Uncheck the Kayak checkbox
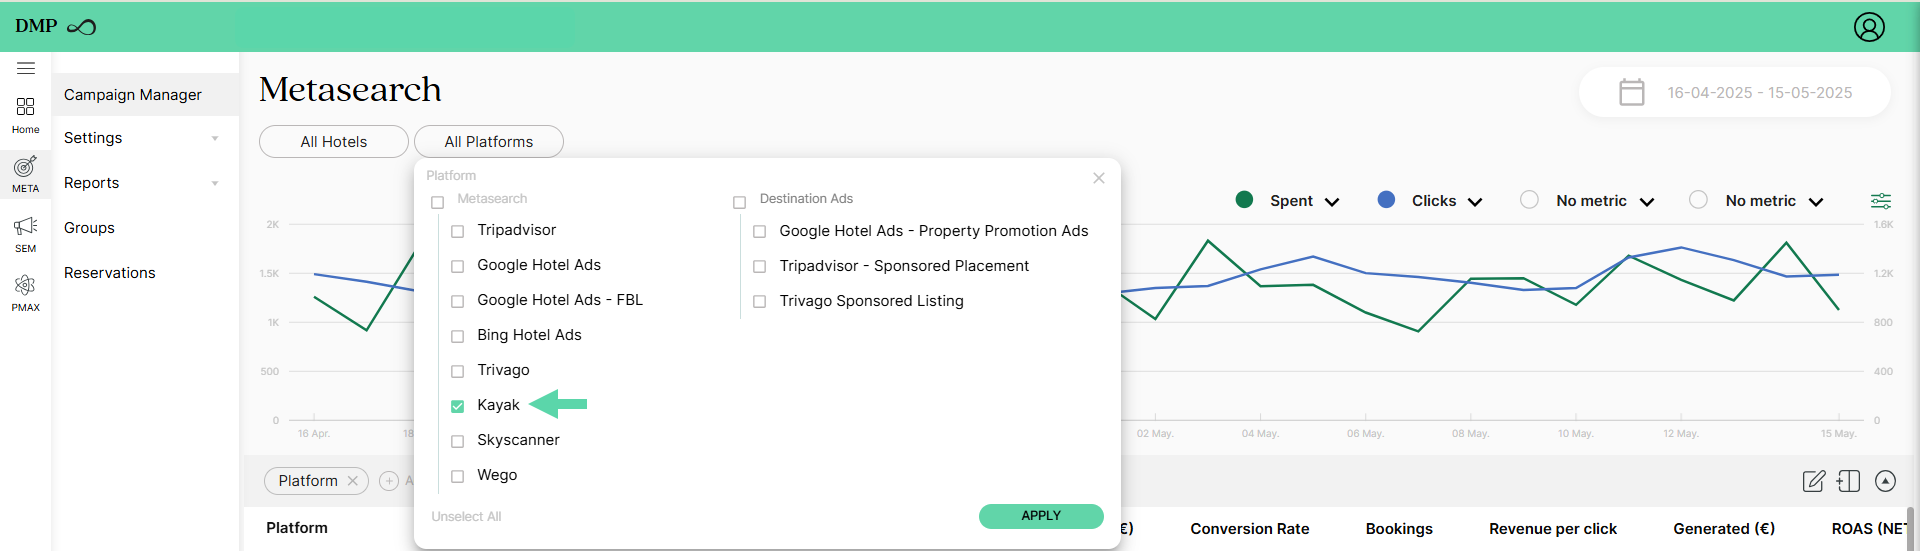Screen dimensions: 1920x551 (457, 406)
